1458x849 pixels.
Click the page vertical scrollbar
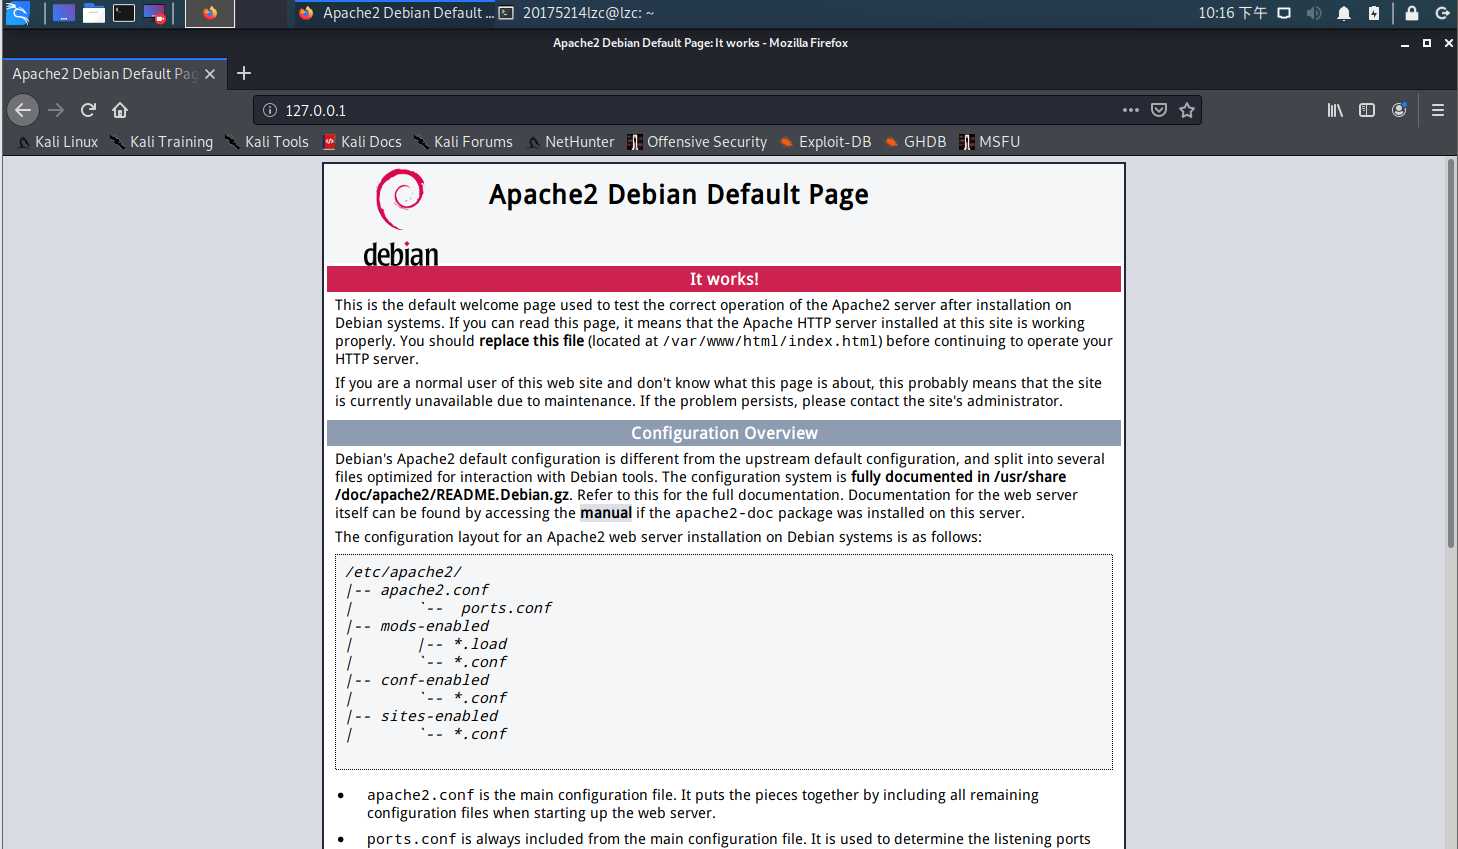coord(1450,352)
